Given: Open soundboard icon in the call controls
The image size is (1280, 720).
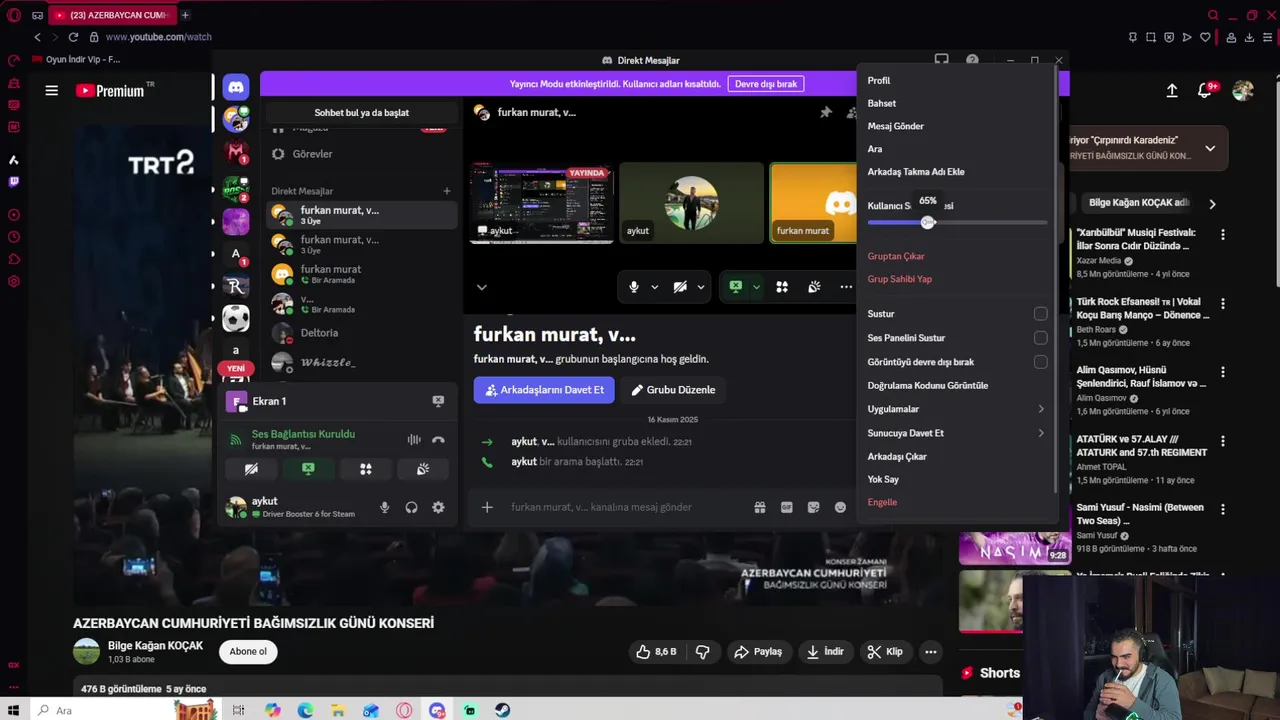Looking at the screenshot, I should (814, 287).
